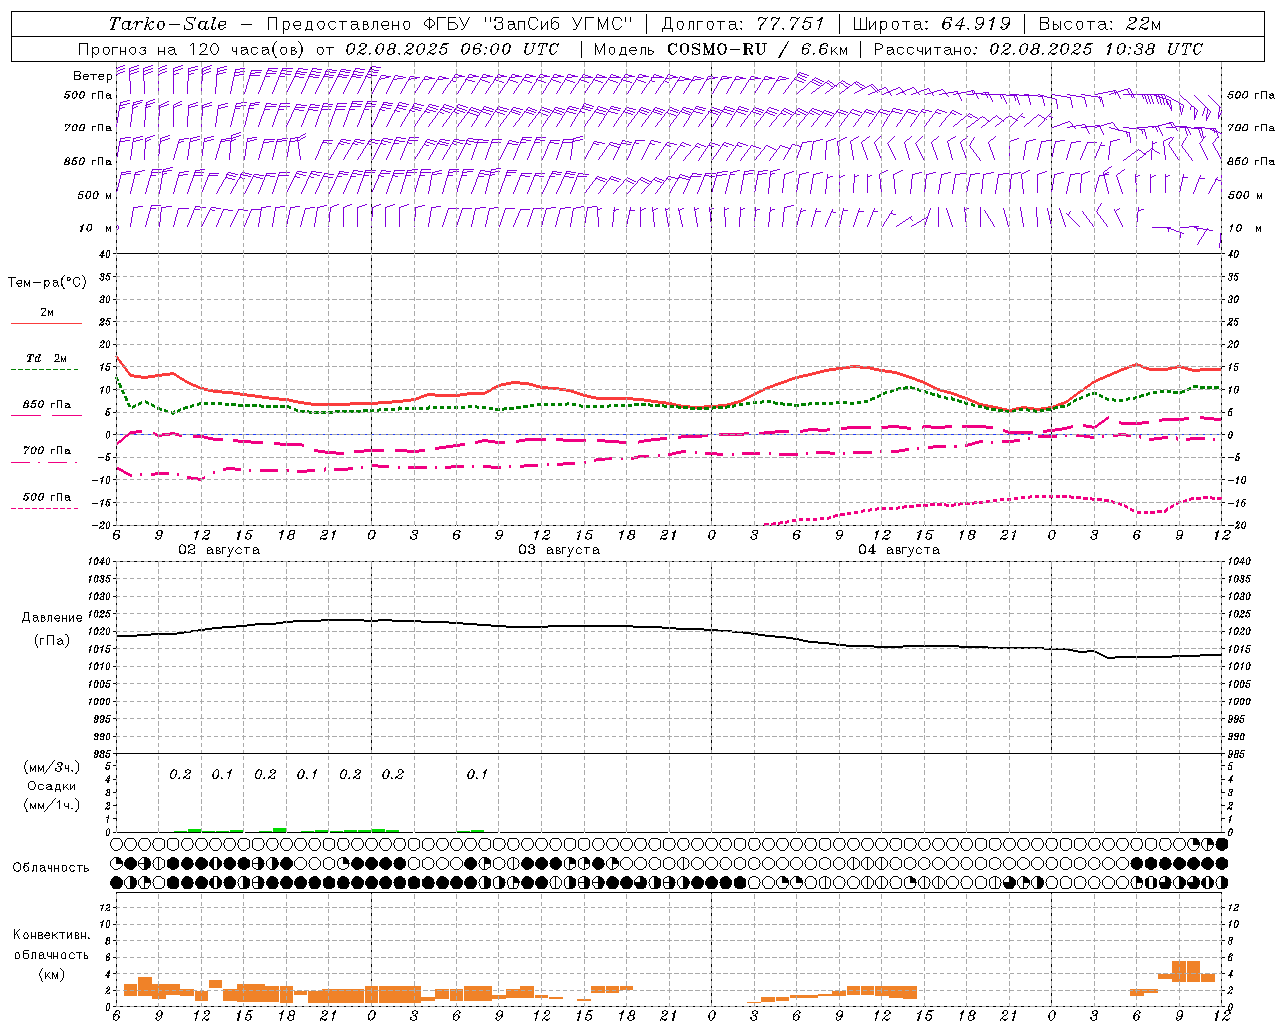This screenshot has width=1280, height=1024.
Task: Click the (гПа) unit label under Давление
Action: (52, 640)
